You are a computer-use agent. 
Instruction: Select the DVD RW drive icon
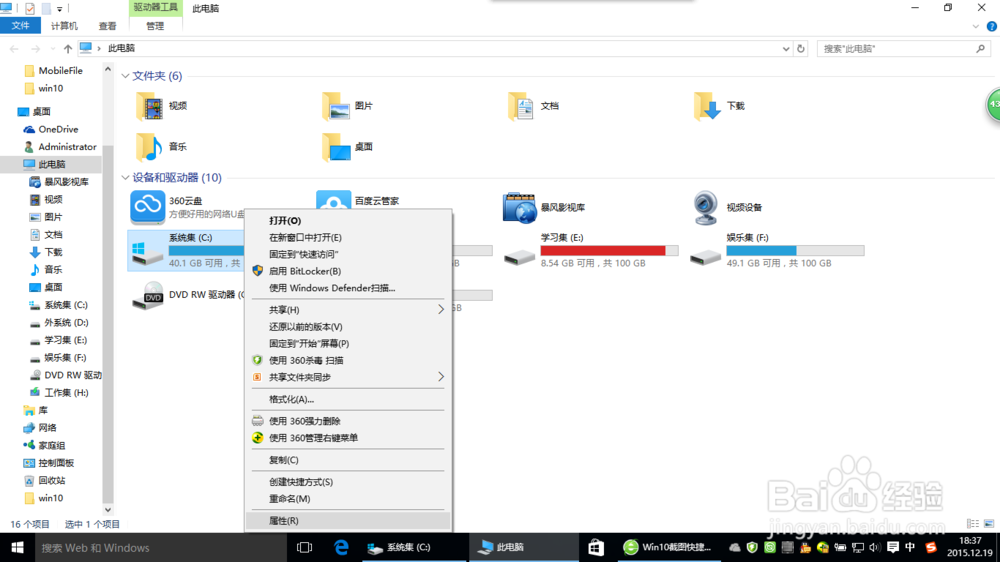[x=147, y=295]
